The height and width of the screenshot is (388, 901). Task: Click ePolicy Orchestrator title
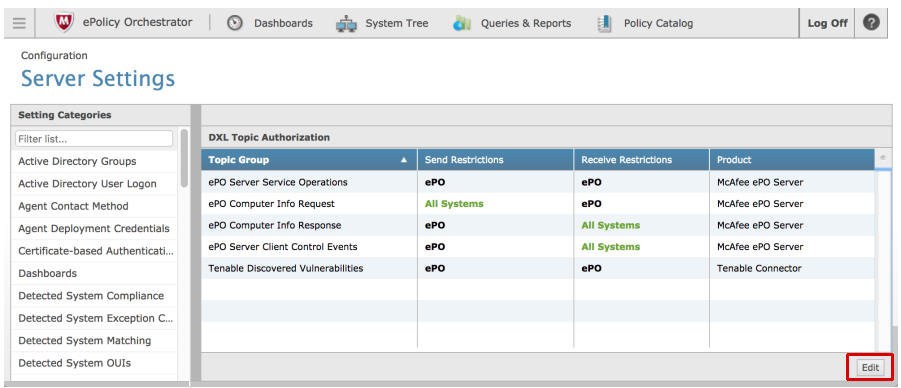137,22
